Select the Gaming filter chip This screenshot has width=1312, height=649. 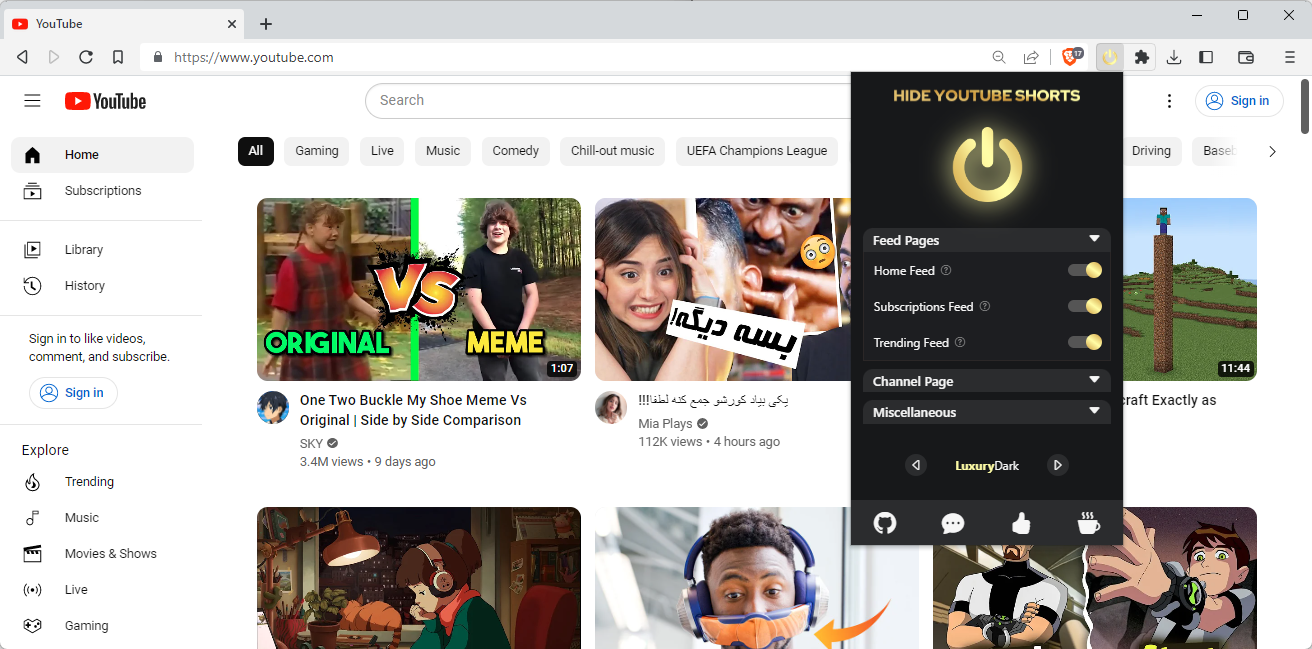pyautogui.click(x=317, y=151)
